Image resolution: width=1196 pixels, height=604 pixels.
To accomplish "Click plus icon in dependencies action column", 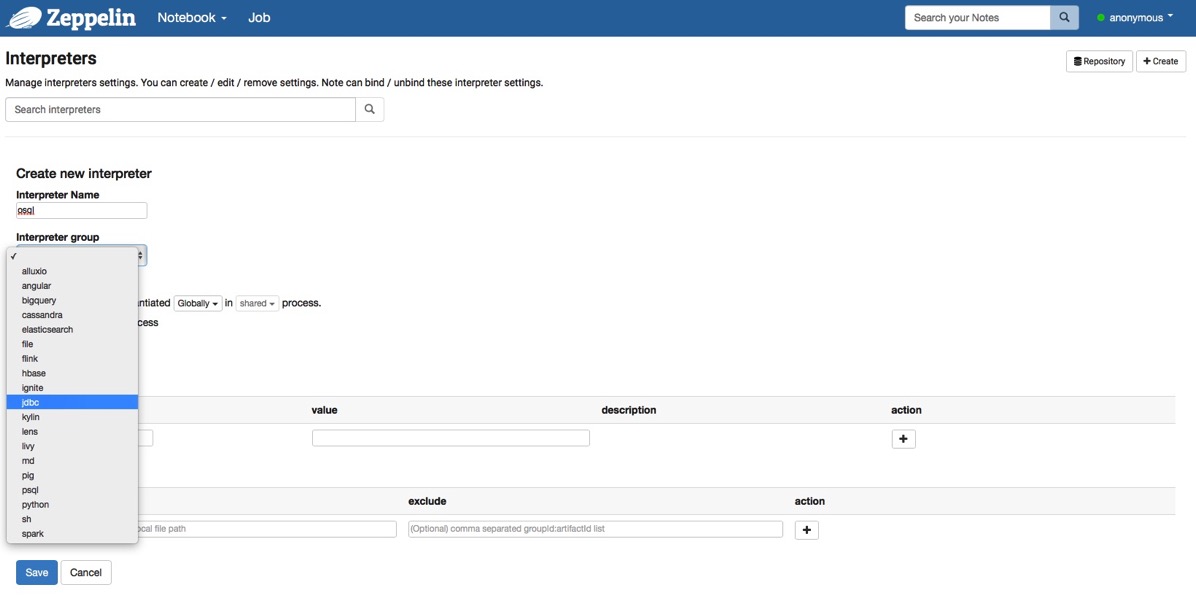I will [x=806, y=530].
